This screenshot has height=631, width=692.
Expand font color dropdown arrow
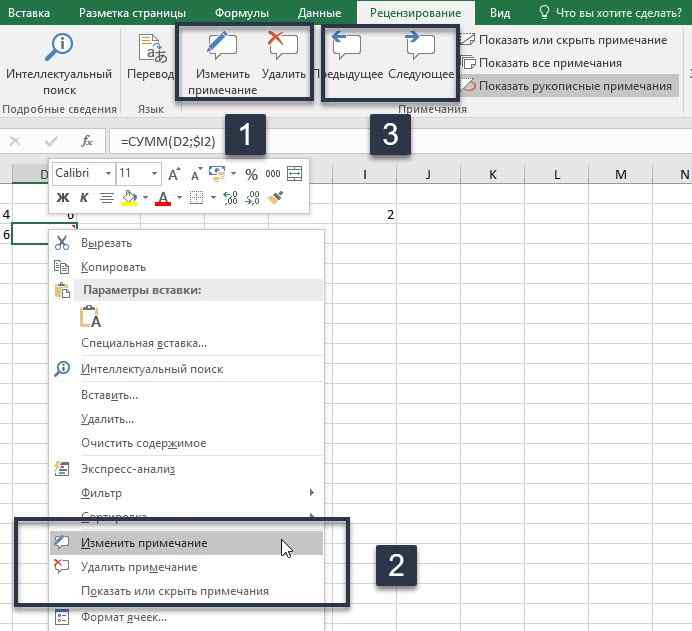[x=179, y=198]
